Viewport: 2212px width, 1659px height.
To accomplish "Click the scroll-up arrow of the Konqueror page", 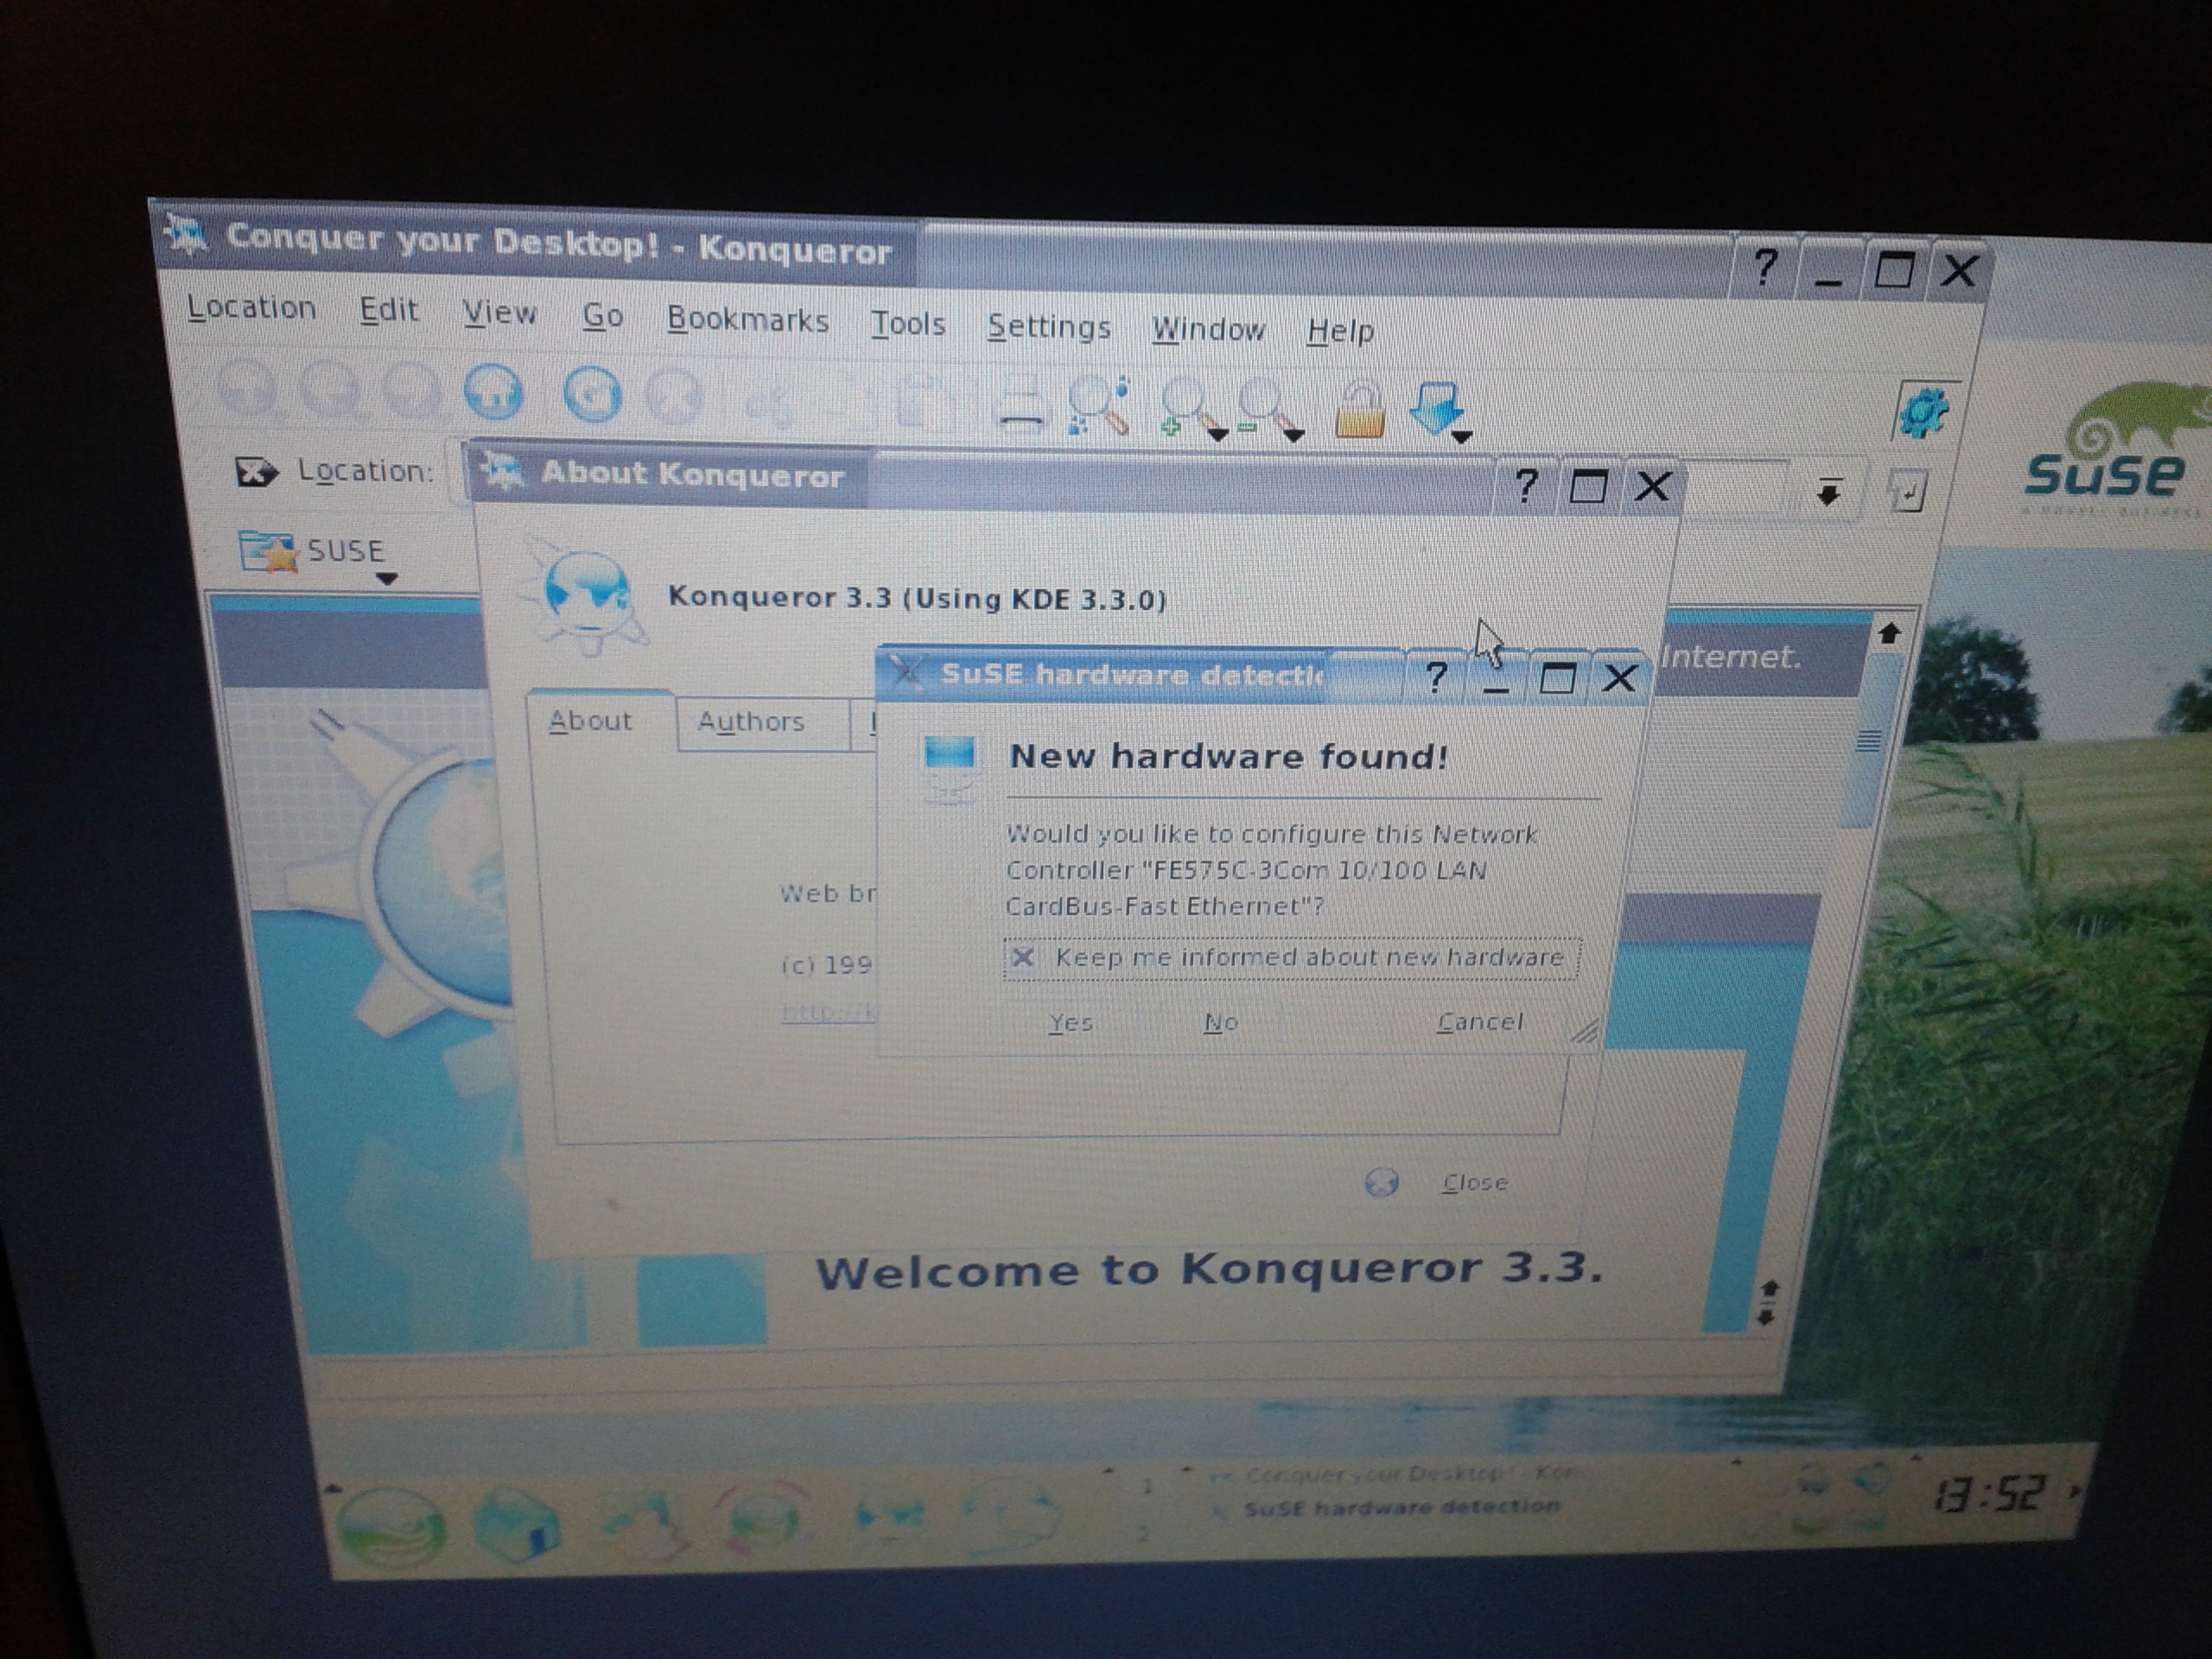I will (1889, 634).
